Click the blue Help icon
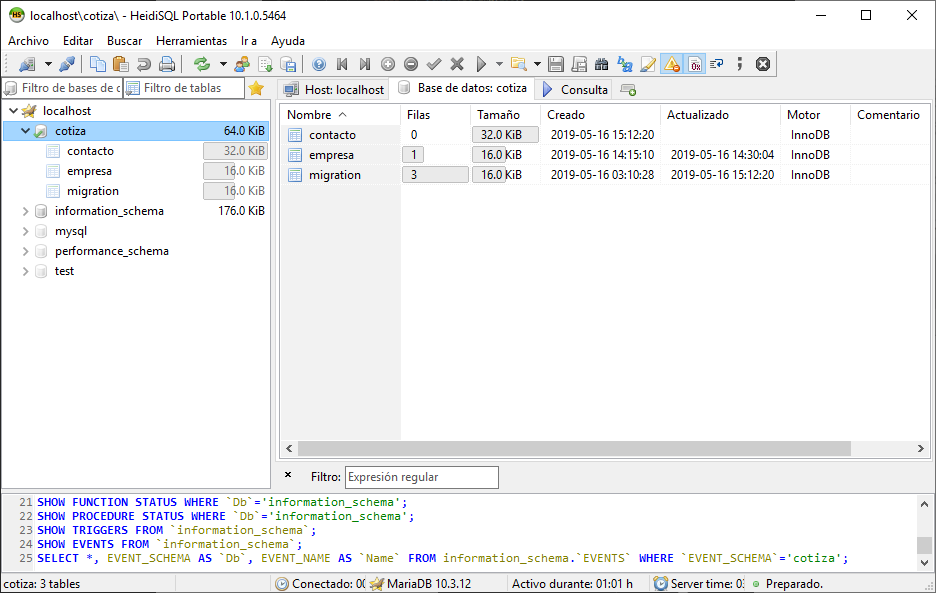Screen dimensions: 936x593 click(319, 64)
